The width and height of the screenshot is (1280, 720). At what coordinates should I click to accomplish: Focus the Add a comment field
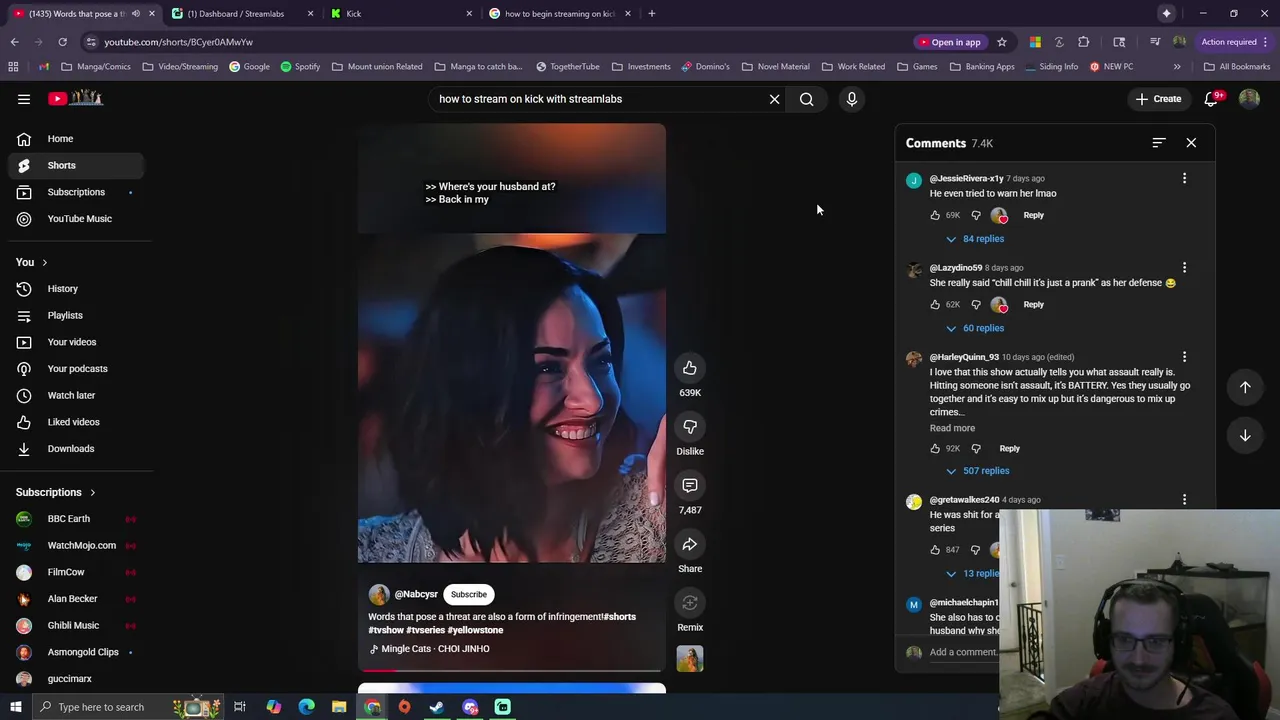click(x=963, y=652)
